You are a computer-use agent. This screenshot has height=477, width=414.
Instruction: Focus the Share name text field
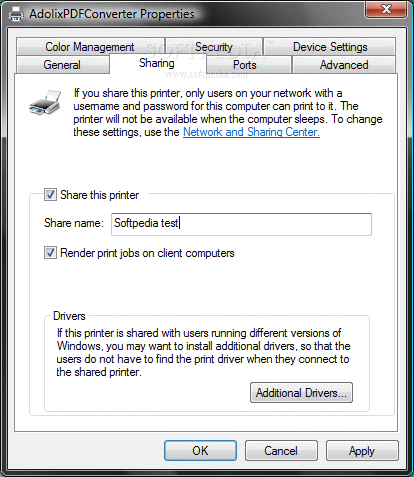(241, 224)
